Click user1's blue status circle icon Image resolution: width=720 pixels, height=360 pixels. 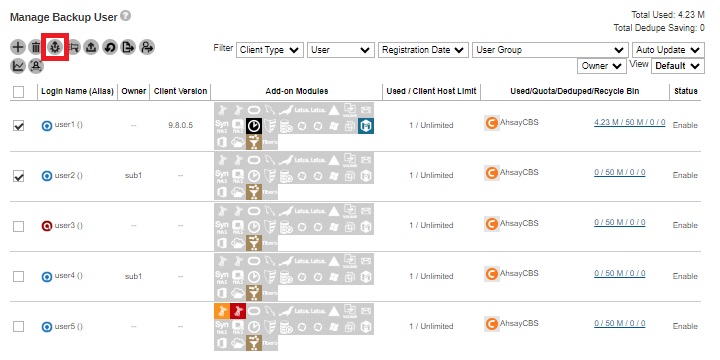[x=47, y=125]
